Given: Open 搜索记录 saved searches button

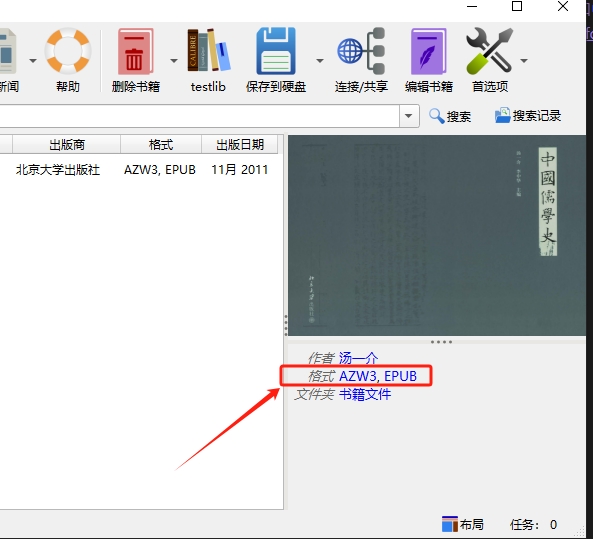Looking at the screenshot, I should [x=528, y=116].
